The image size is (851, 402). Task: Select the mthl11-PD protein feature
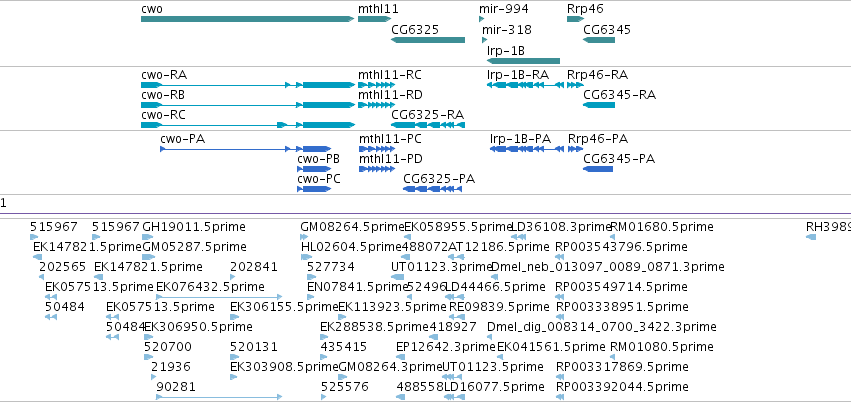[377, 169]
